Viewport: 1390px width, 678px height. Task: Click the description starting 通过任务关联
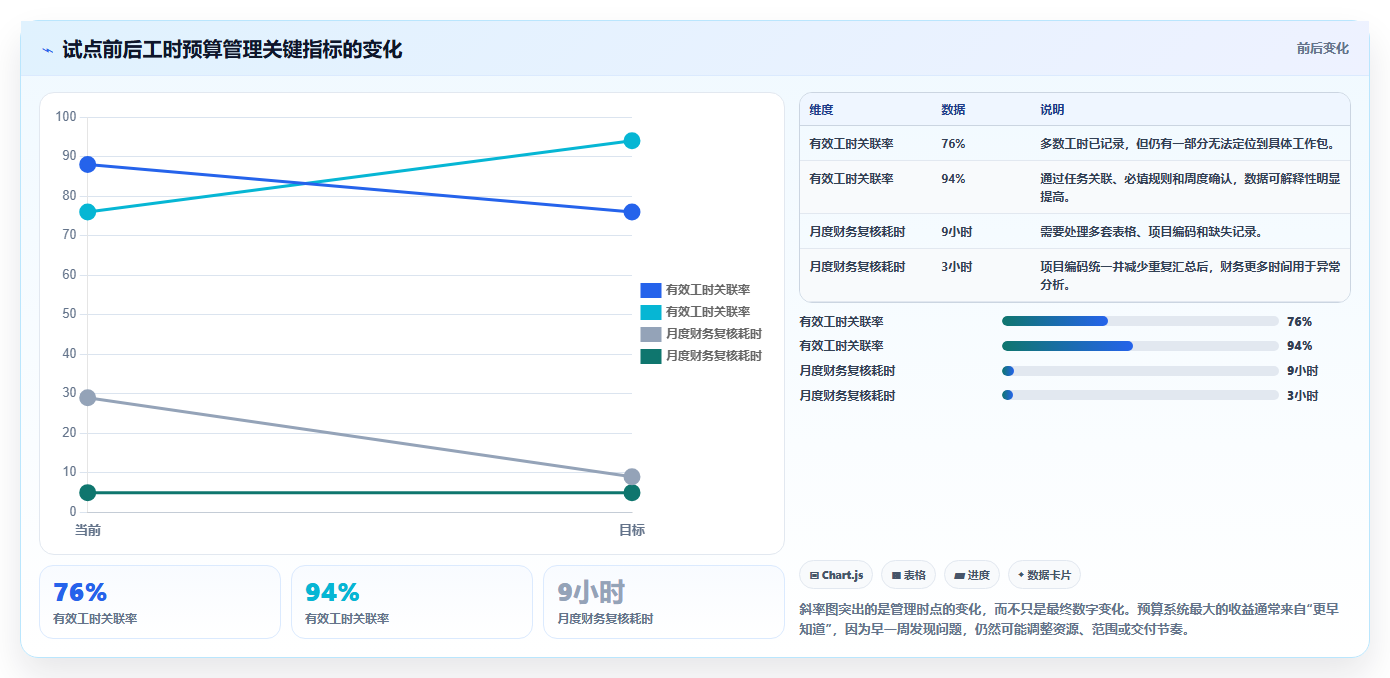1190,187
